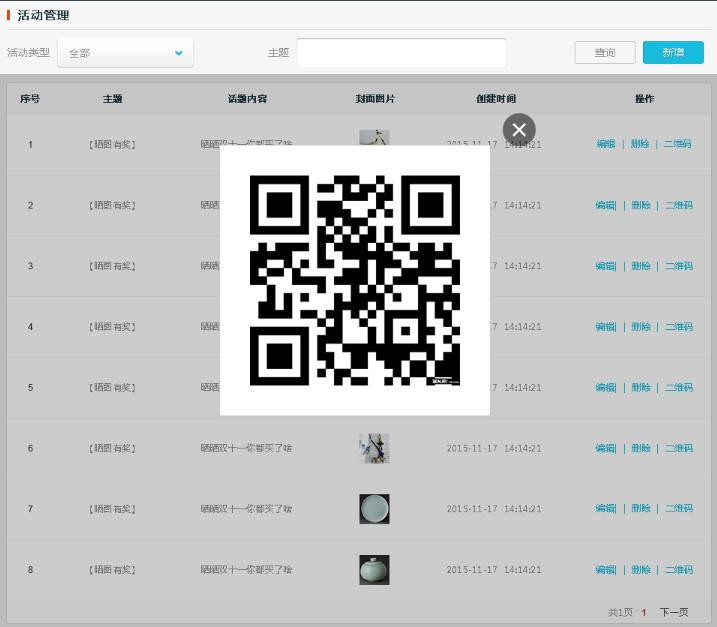Click the 话题内容 text in row 6
The width and height of the screenshot is (717, 627).
pyautogui.click(x=246, y=448)
